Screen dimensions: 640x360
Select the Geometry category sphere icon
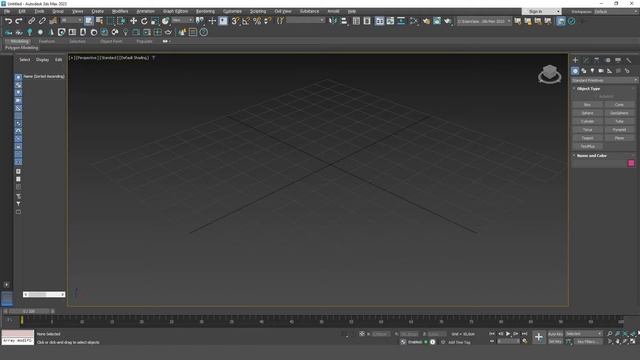point(575,71)
